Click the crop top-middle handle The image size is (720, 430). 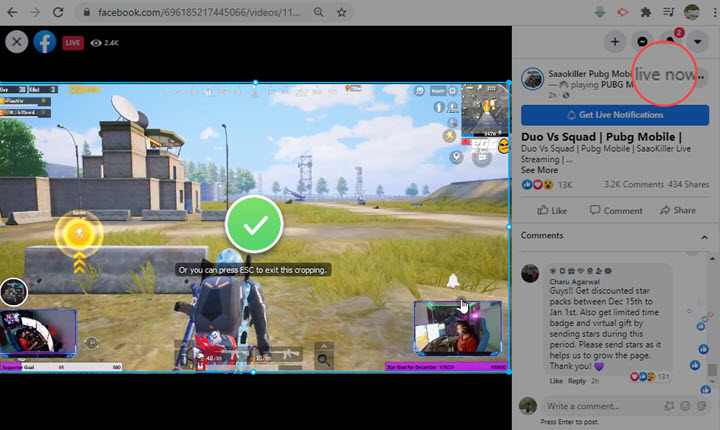tap(255, 83)
